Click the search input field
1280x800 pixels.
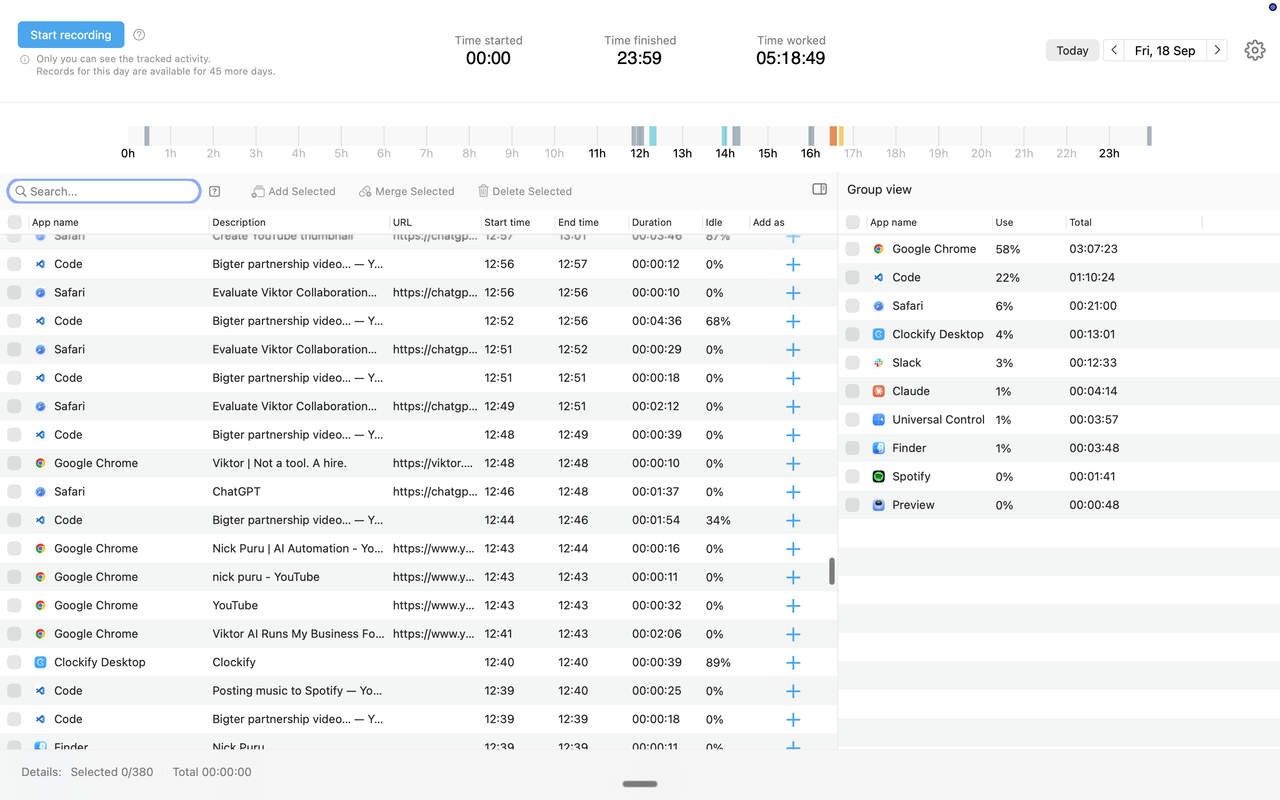(104, 191)
